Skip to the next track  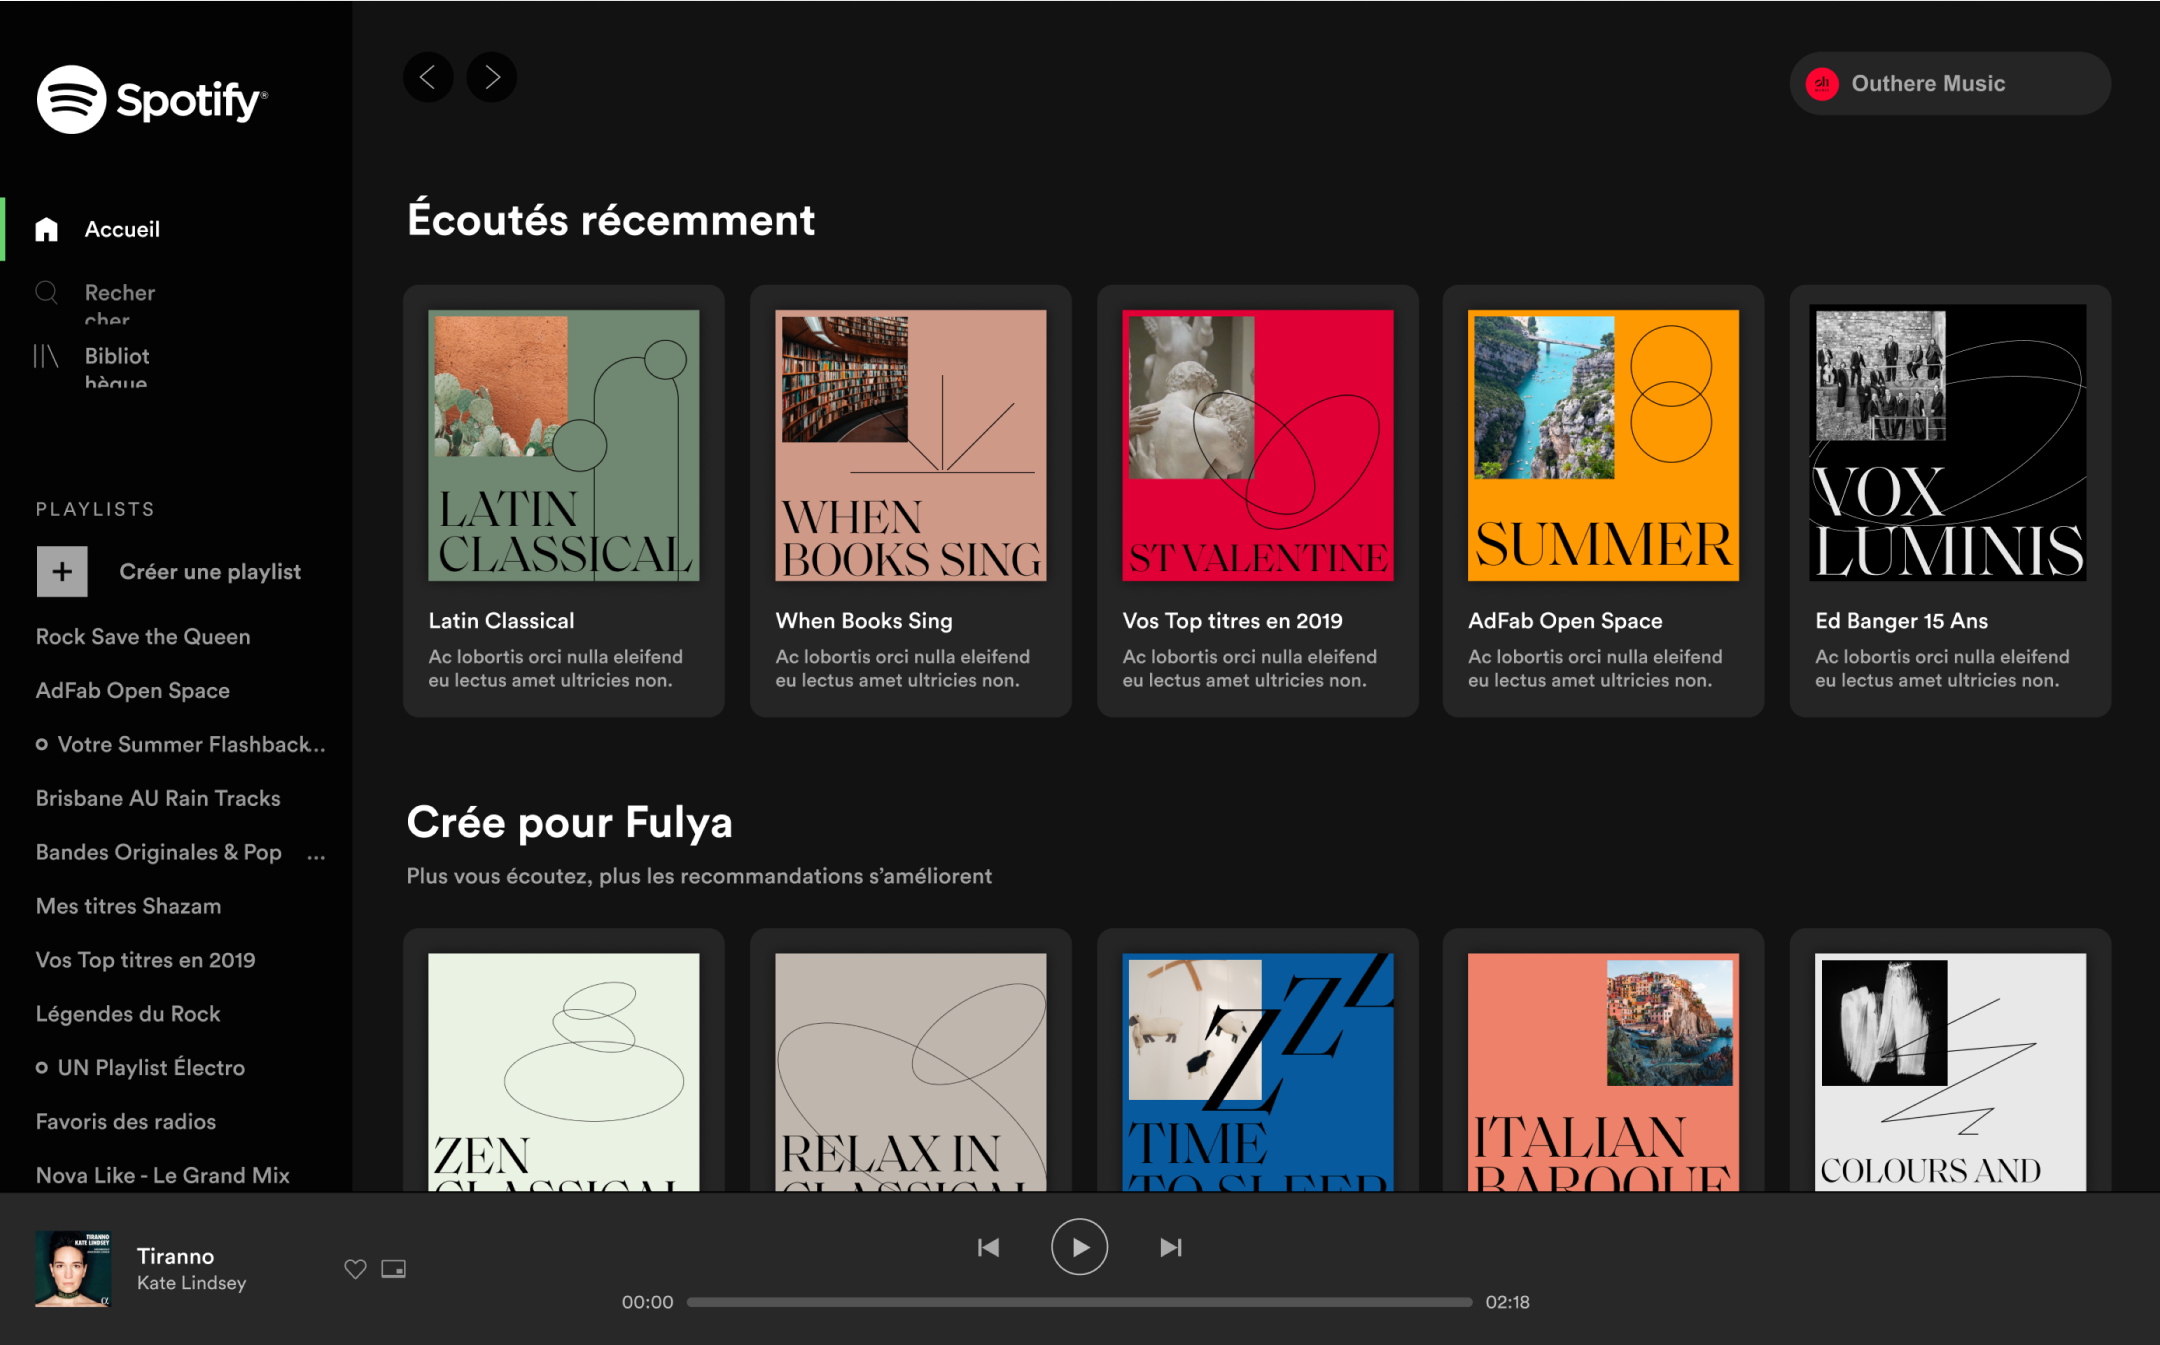(x=1170, y=1247)
